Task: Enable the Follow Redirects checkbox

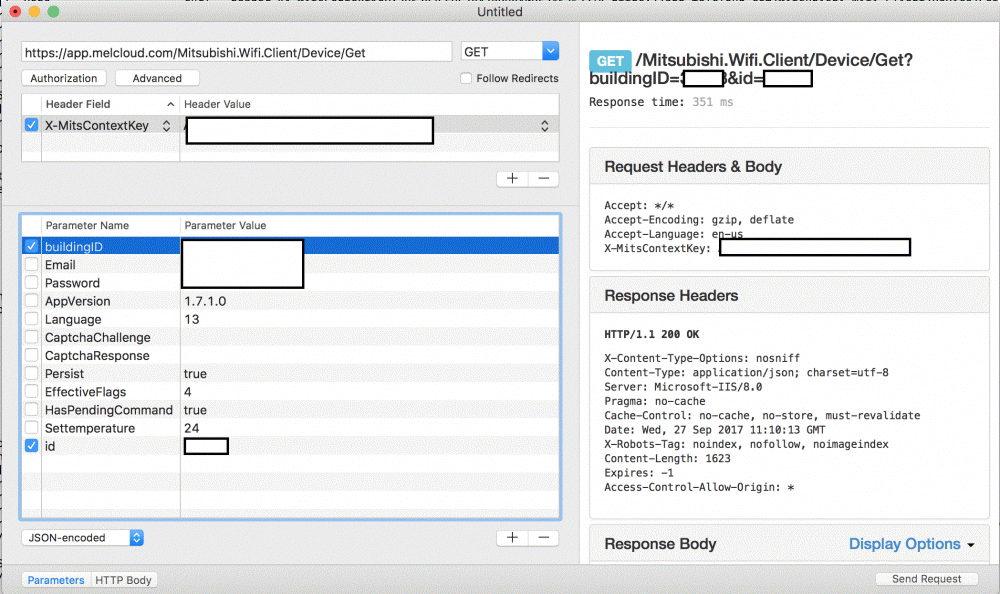Action: click(x=466, y=78)
